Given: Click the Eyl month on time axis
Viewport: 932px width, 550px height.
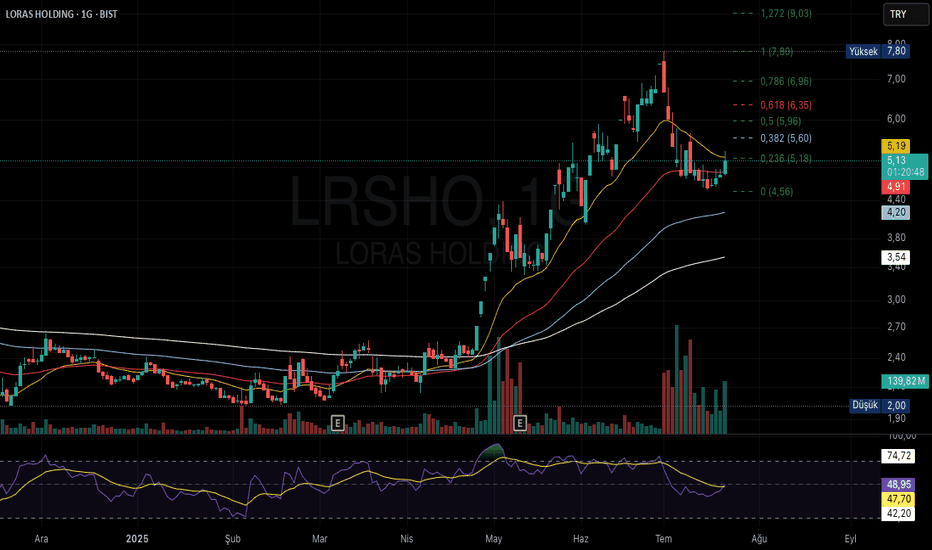Looking at the screenshot, I should [851, 539].
